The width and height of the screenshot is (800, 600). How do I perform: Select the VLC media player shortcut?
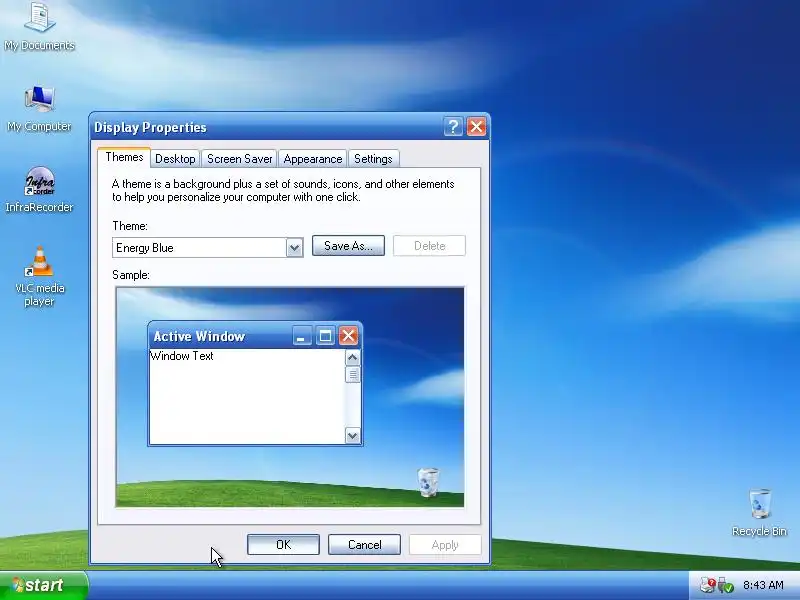point(39,277)
